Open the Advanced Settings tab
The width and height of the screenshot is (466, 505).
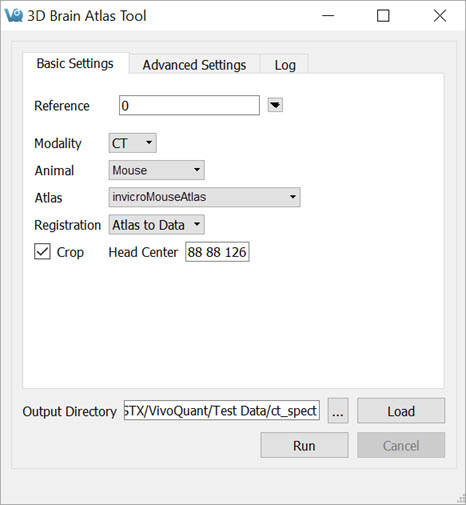click(194, 65)
